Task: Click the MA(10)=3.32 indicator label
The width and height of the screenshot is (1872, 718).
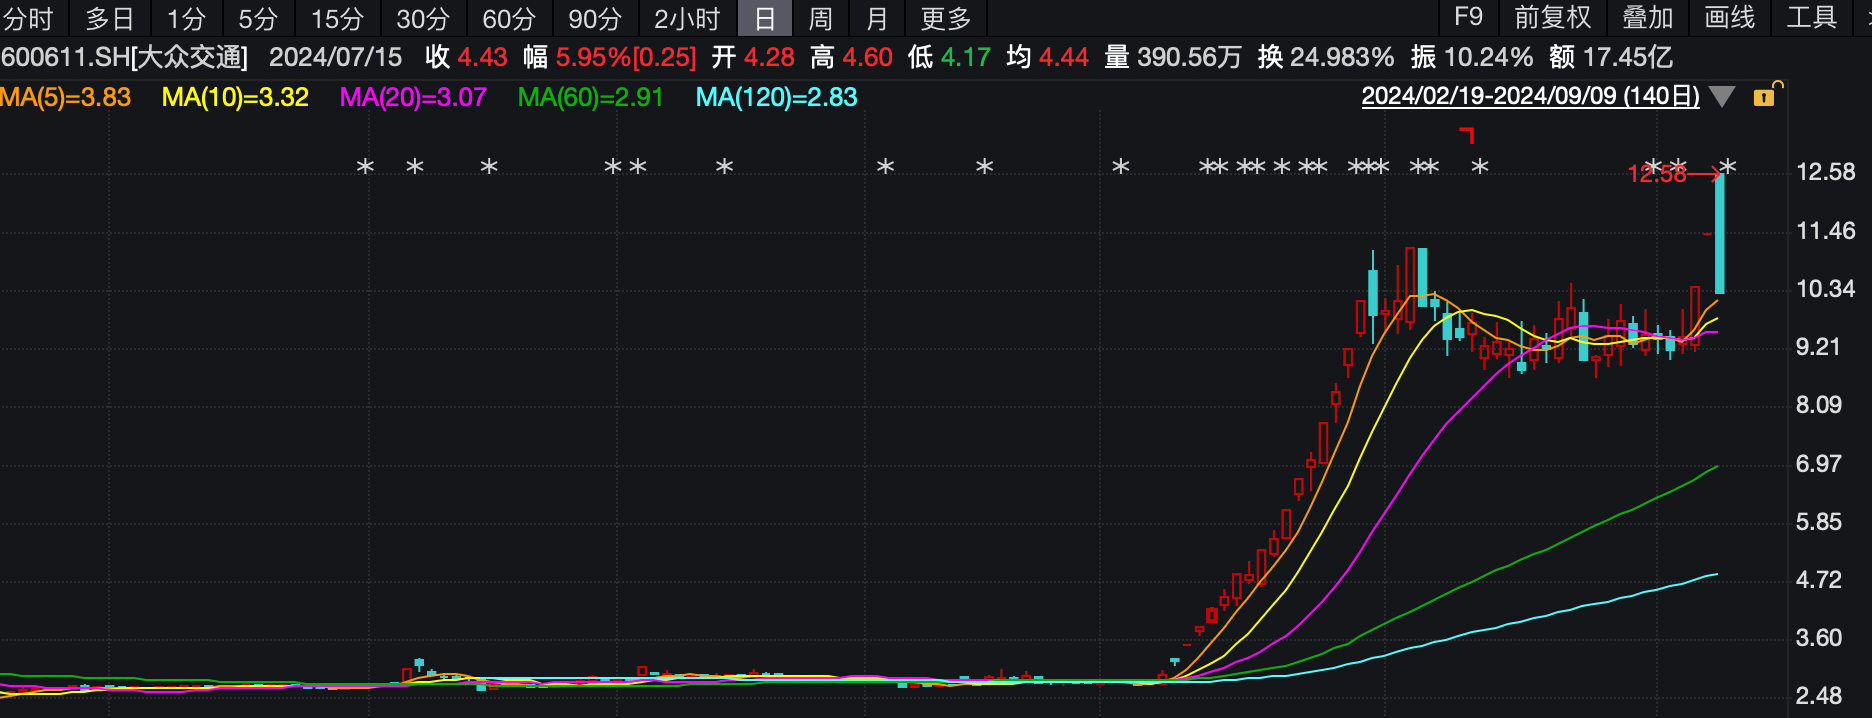Action: (x=235, y=97)
